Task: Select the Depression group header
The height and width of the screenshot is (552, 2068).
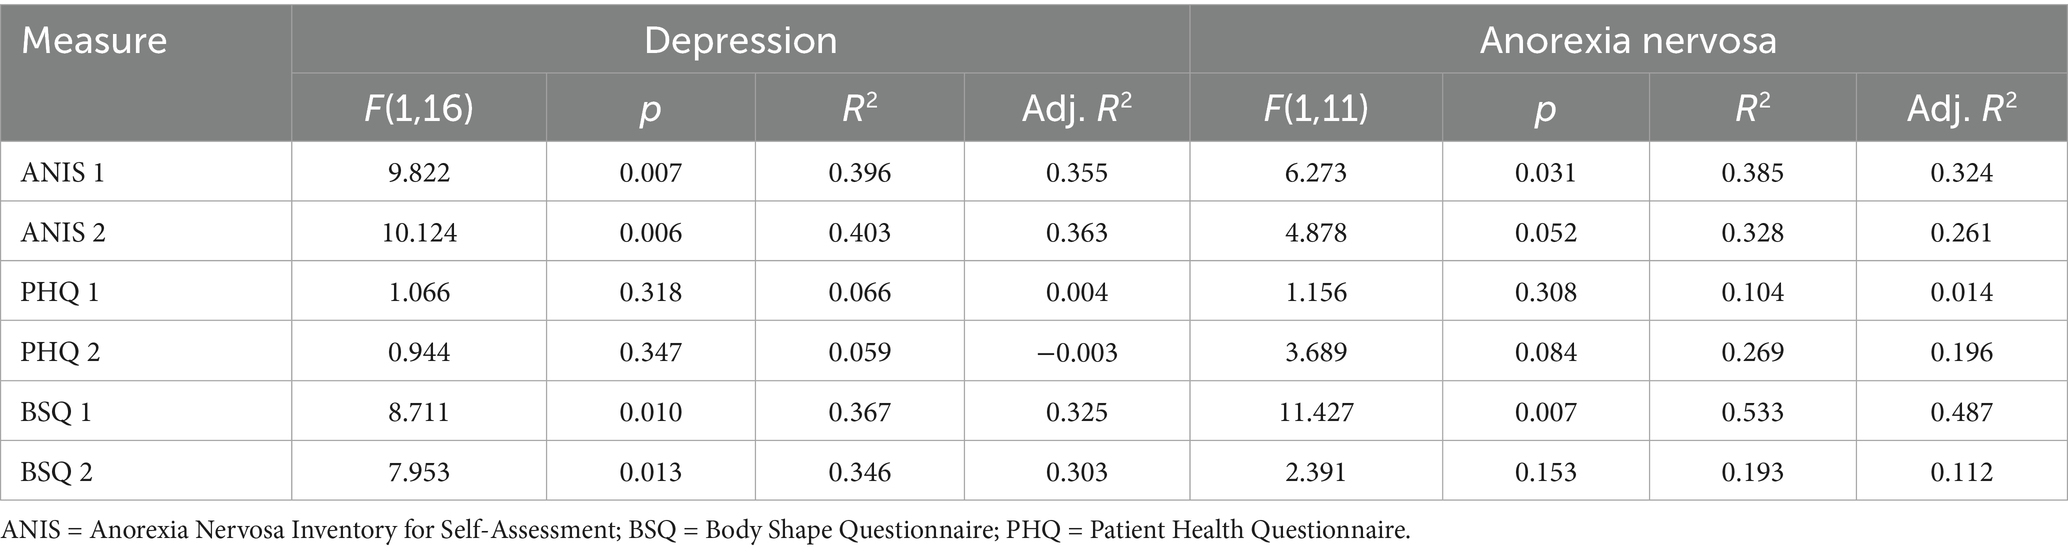Action: click(x=740, y=41)
